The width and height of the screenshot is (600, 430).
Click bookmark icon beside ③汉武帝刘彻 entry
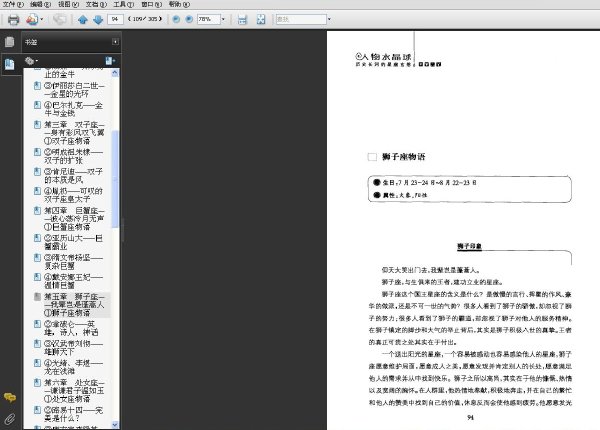pyautogui.click(x=37, y=343)
